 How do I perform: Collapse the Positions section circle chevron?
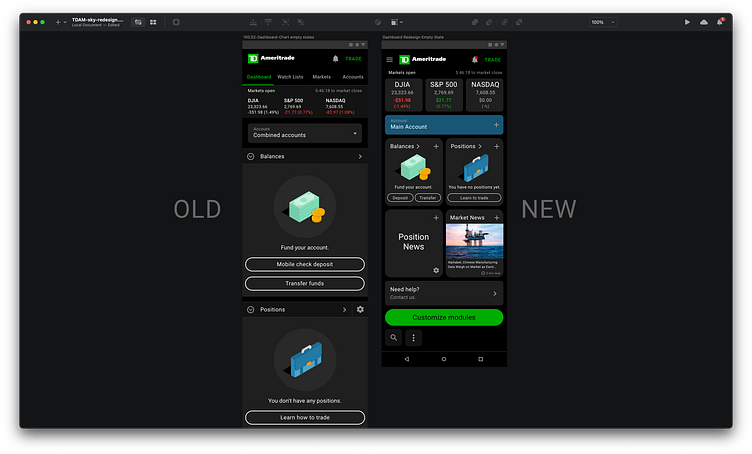(250, 310)
